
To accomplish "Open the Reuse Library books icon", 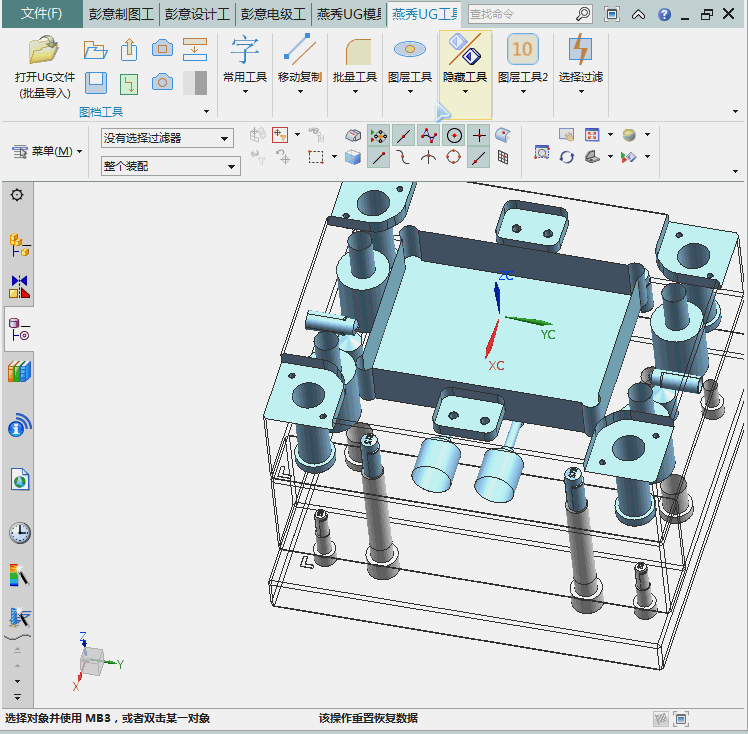I will [18, 372].
